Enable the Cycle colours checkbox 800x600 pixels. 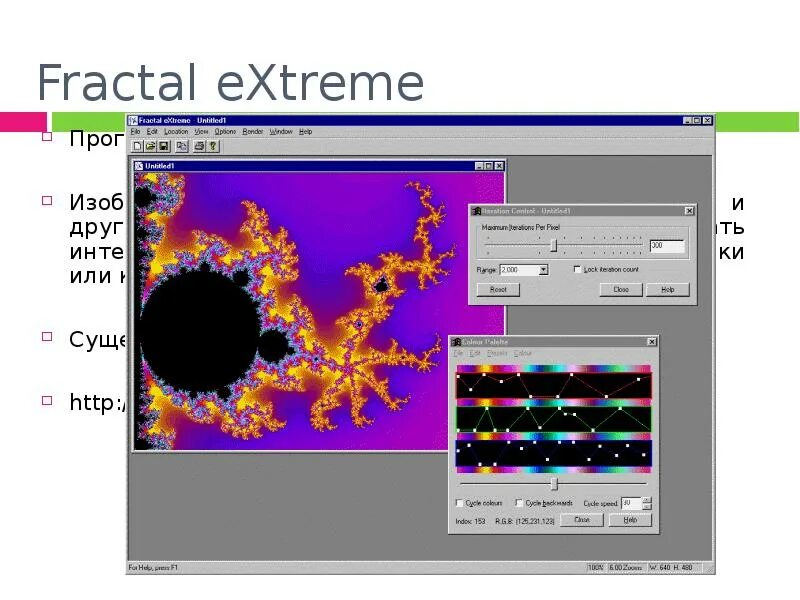[x=459, y=503]
